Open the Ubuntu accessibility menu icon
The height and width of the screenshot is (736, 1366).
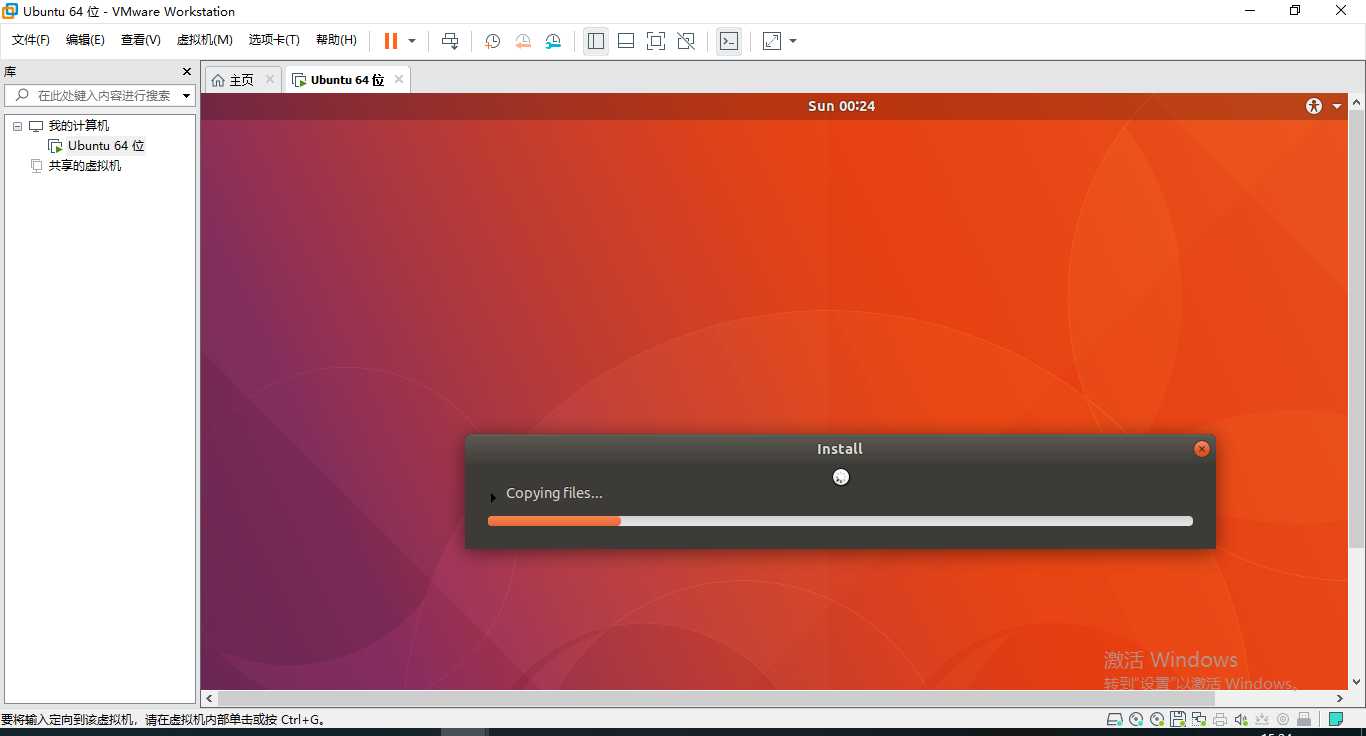point(1314,106)
